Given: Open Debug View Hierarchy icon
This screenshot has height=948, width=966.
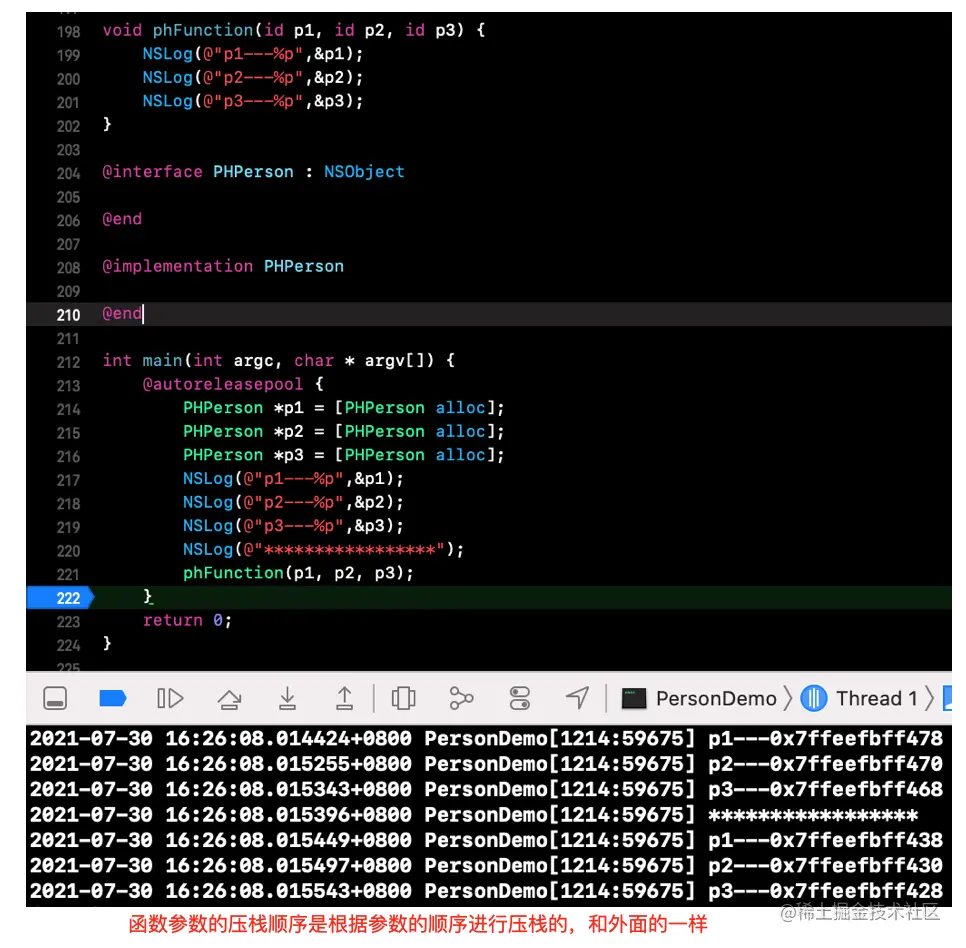Looking at the screenshot, I should [x=404, y=699].
